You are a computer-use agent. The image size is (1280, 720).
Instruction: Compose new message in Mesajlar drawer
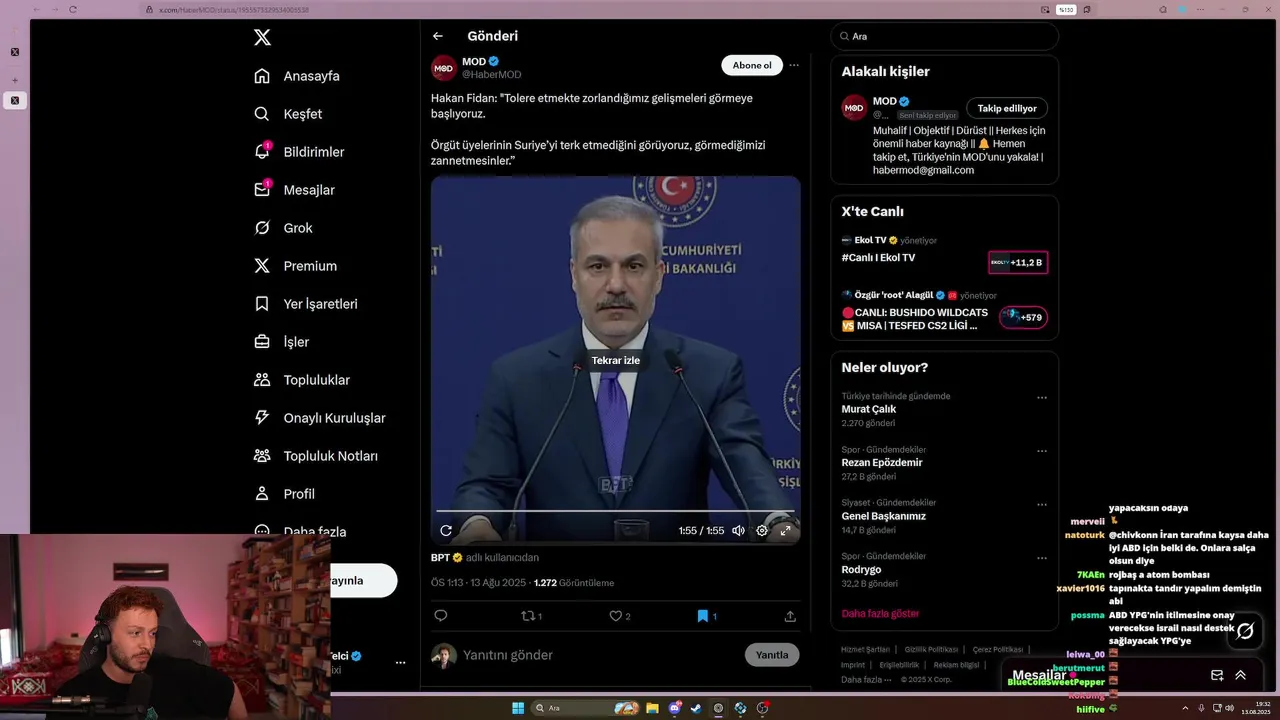click(1217, 675)
